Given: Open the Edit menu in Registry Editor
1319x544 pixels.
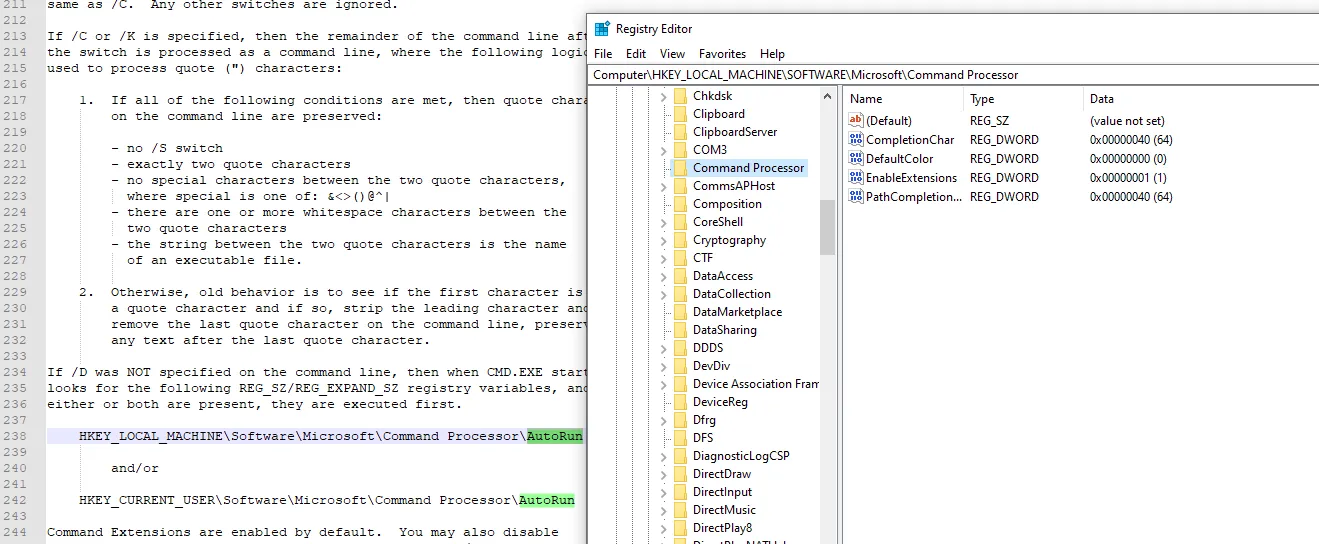Looking at the screenshot, I should 636,54.
